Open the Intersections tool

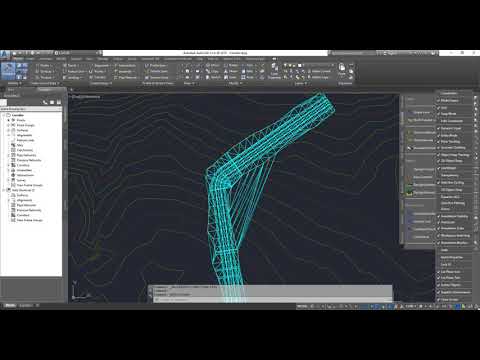coord(125,65)
